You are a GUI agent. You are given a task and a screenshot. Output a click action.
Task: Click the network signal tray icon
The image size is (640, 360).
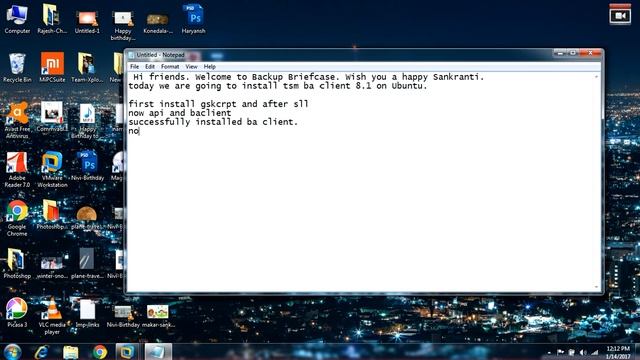595,352
